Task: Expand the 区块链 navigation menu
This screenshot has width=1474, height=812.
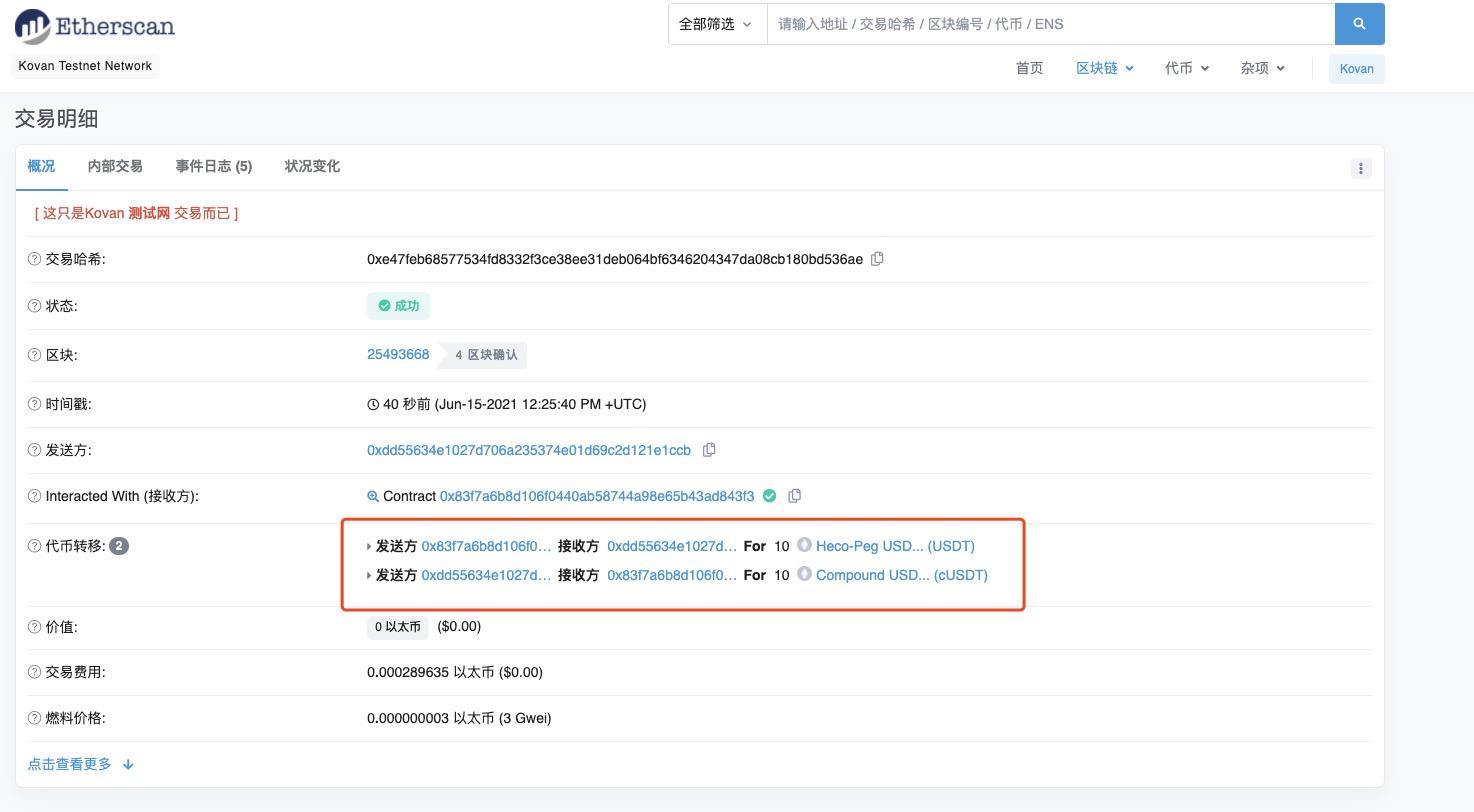Action: point(1104,68)
